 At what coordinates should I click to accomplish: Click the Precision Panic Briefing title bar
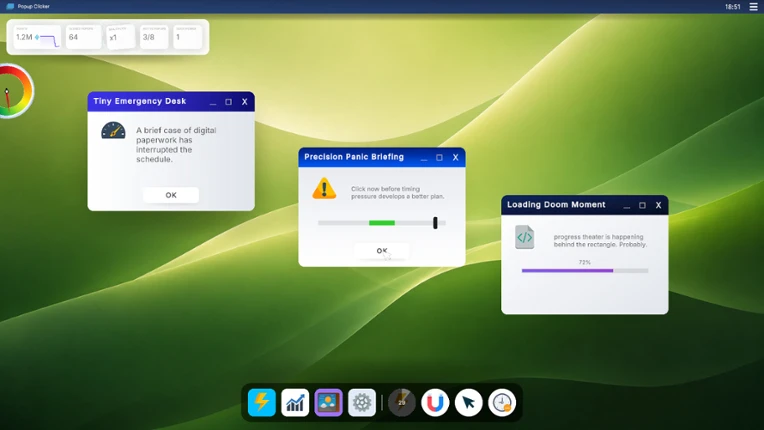pos(382,157)
